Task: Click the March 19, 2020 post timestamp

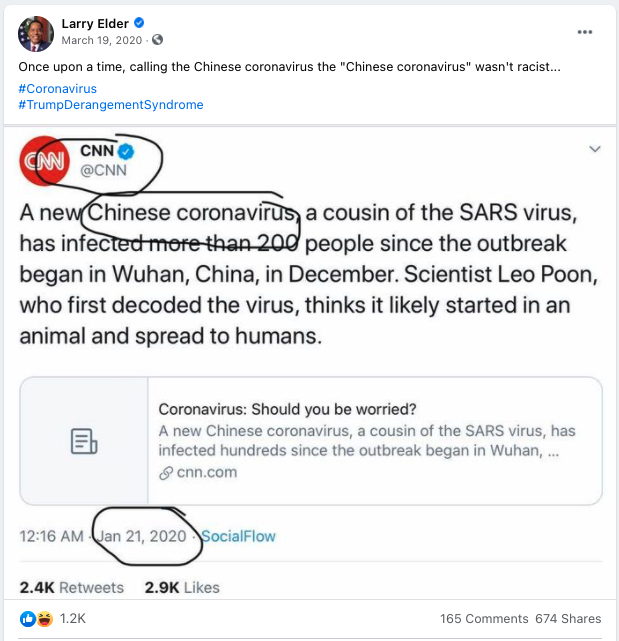Action: pyautogui.click(x=103, y=40)
